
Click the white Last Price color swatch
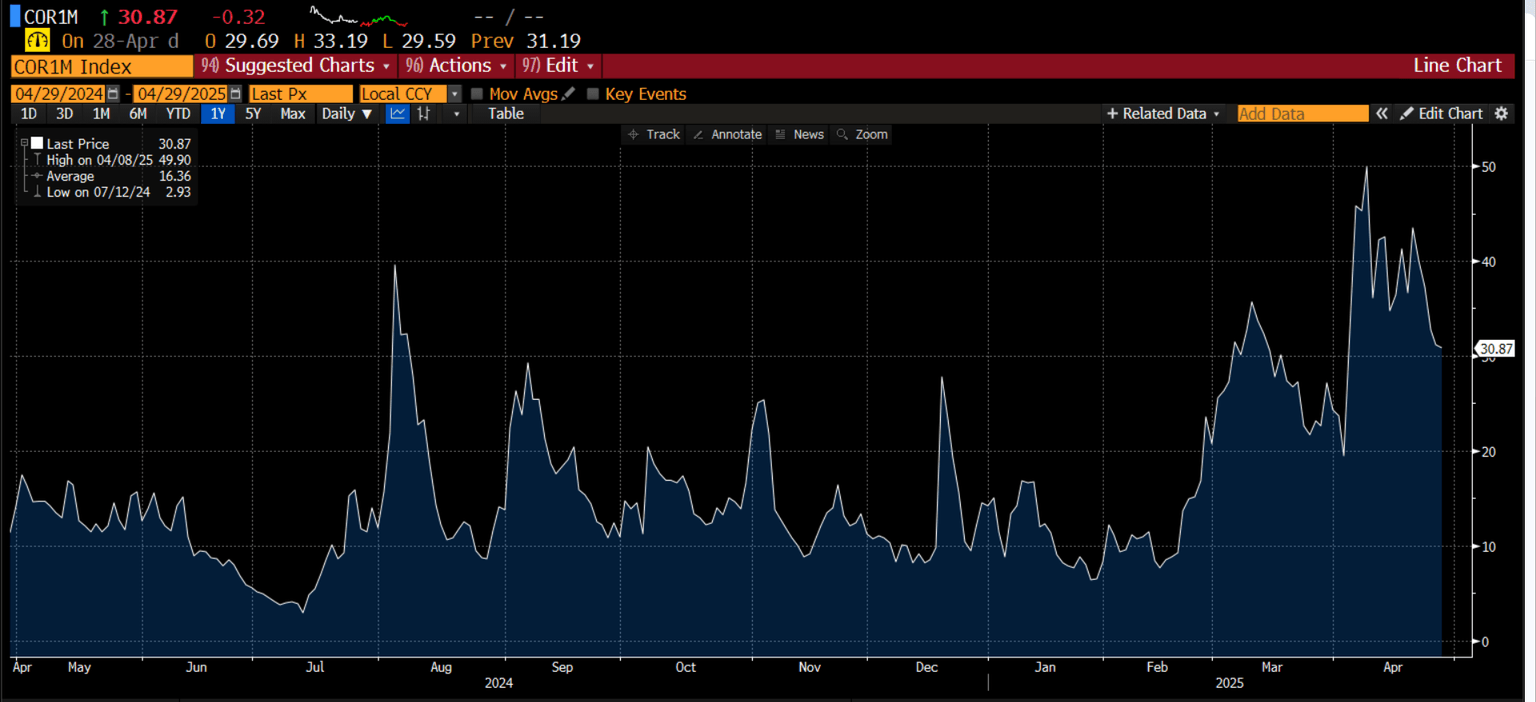[x=37, y=144]
